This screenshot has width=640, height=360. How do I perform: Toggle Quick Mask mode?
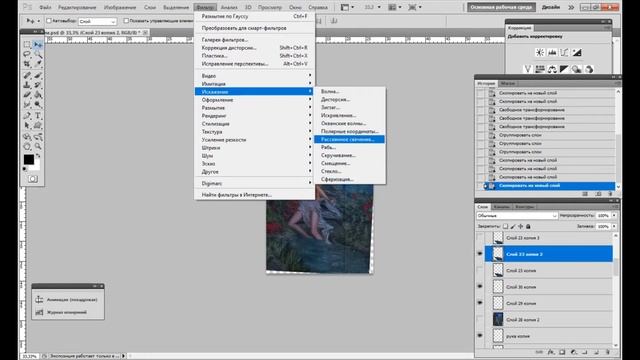coord(33,179)
